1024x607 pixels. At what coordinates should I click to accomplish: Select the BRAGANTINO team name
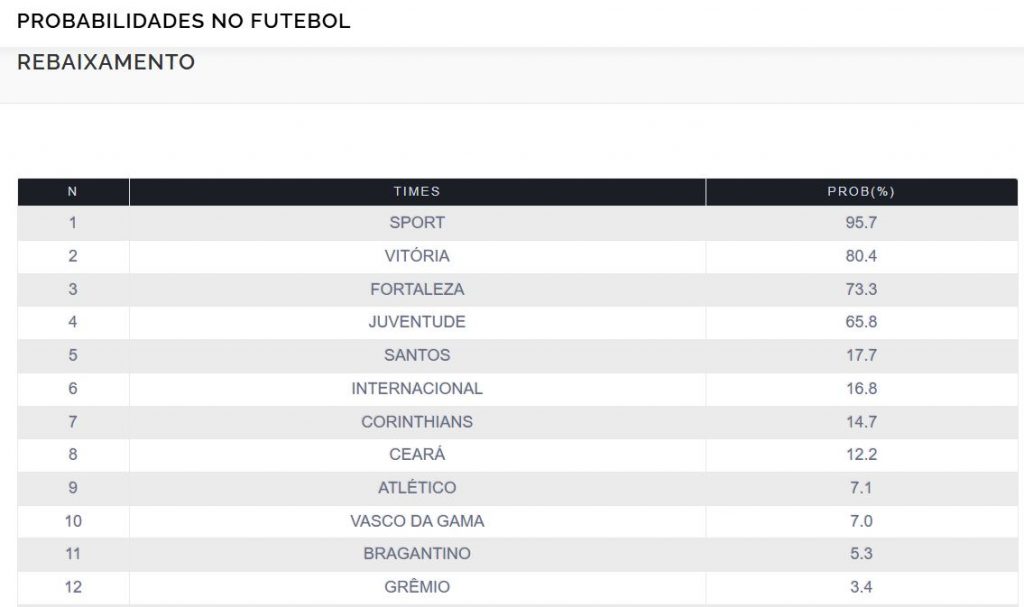417,554
